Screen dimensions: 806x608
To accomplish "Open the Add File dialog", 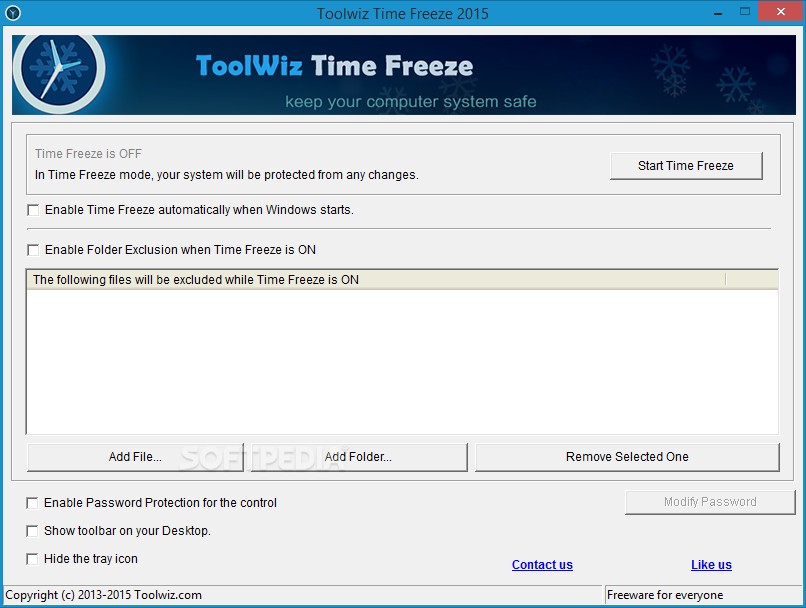I will 135,457.
